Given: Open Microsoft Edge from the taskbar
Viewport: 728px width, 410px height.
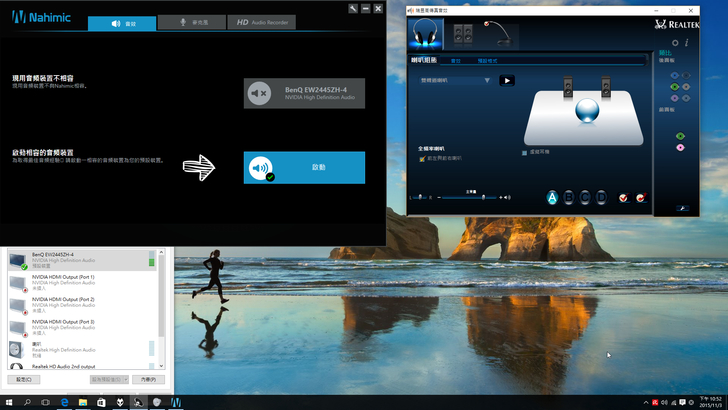Looking at the screenshot, I should 63,401.
